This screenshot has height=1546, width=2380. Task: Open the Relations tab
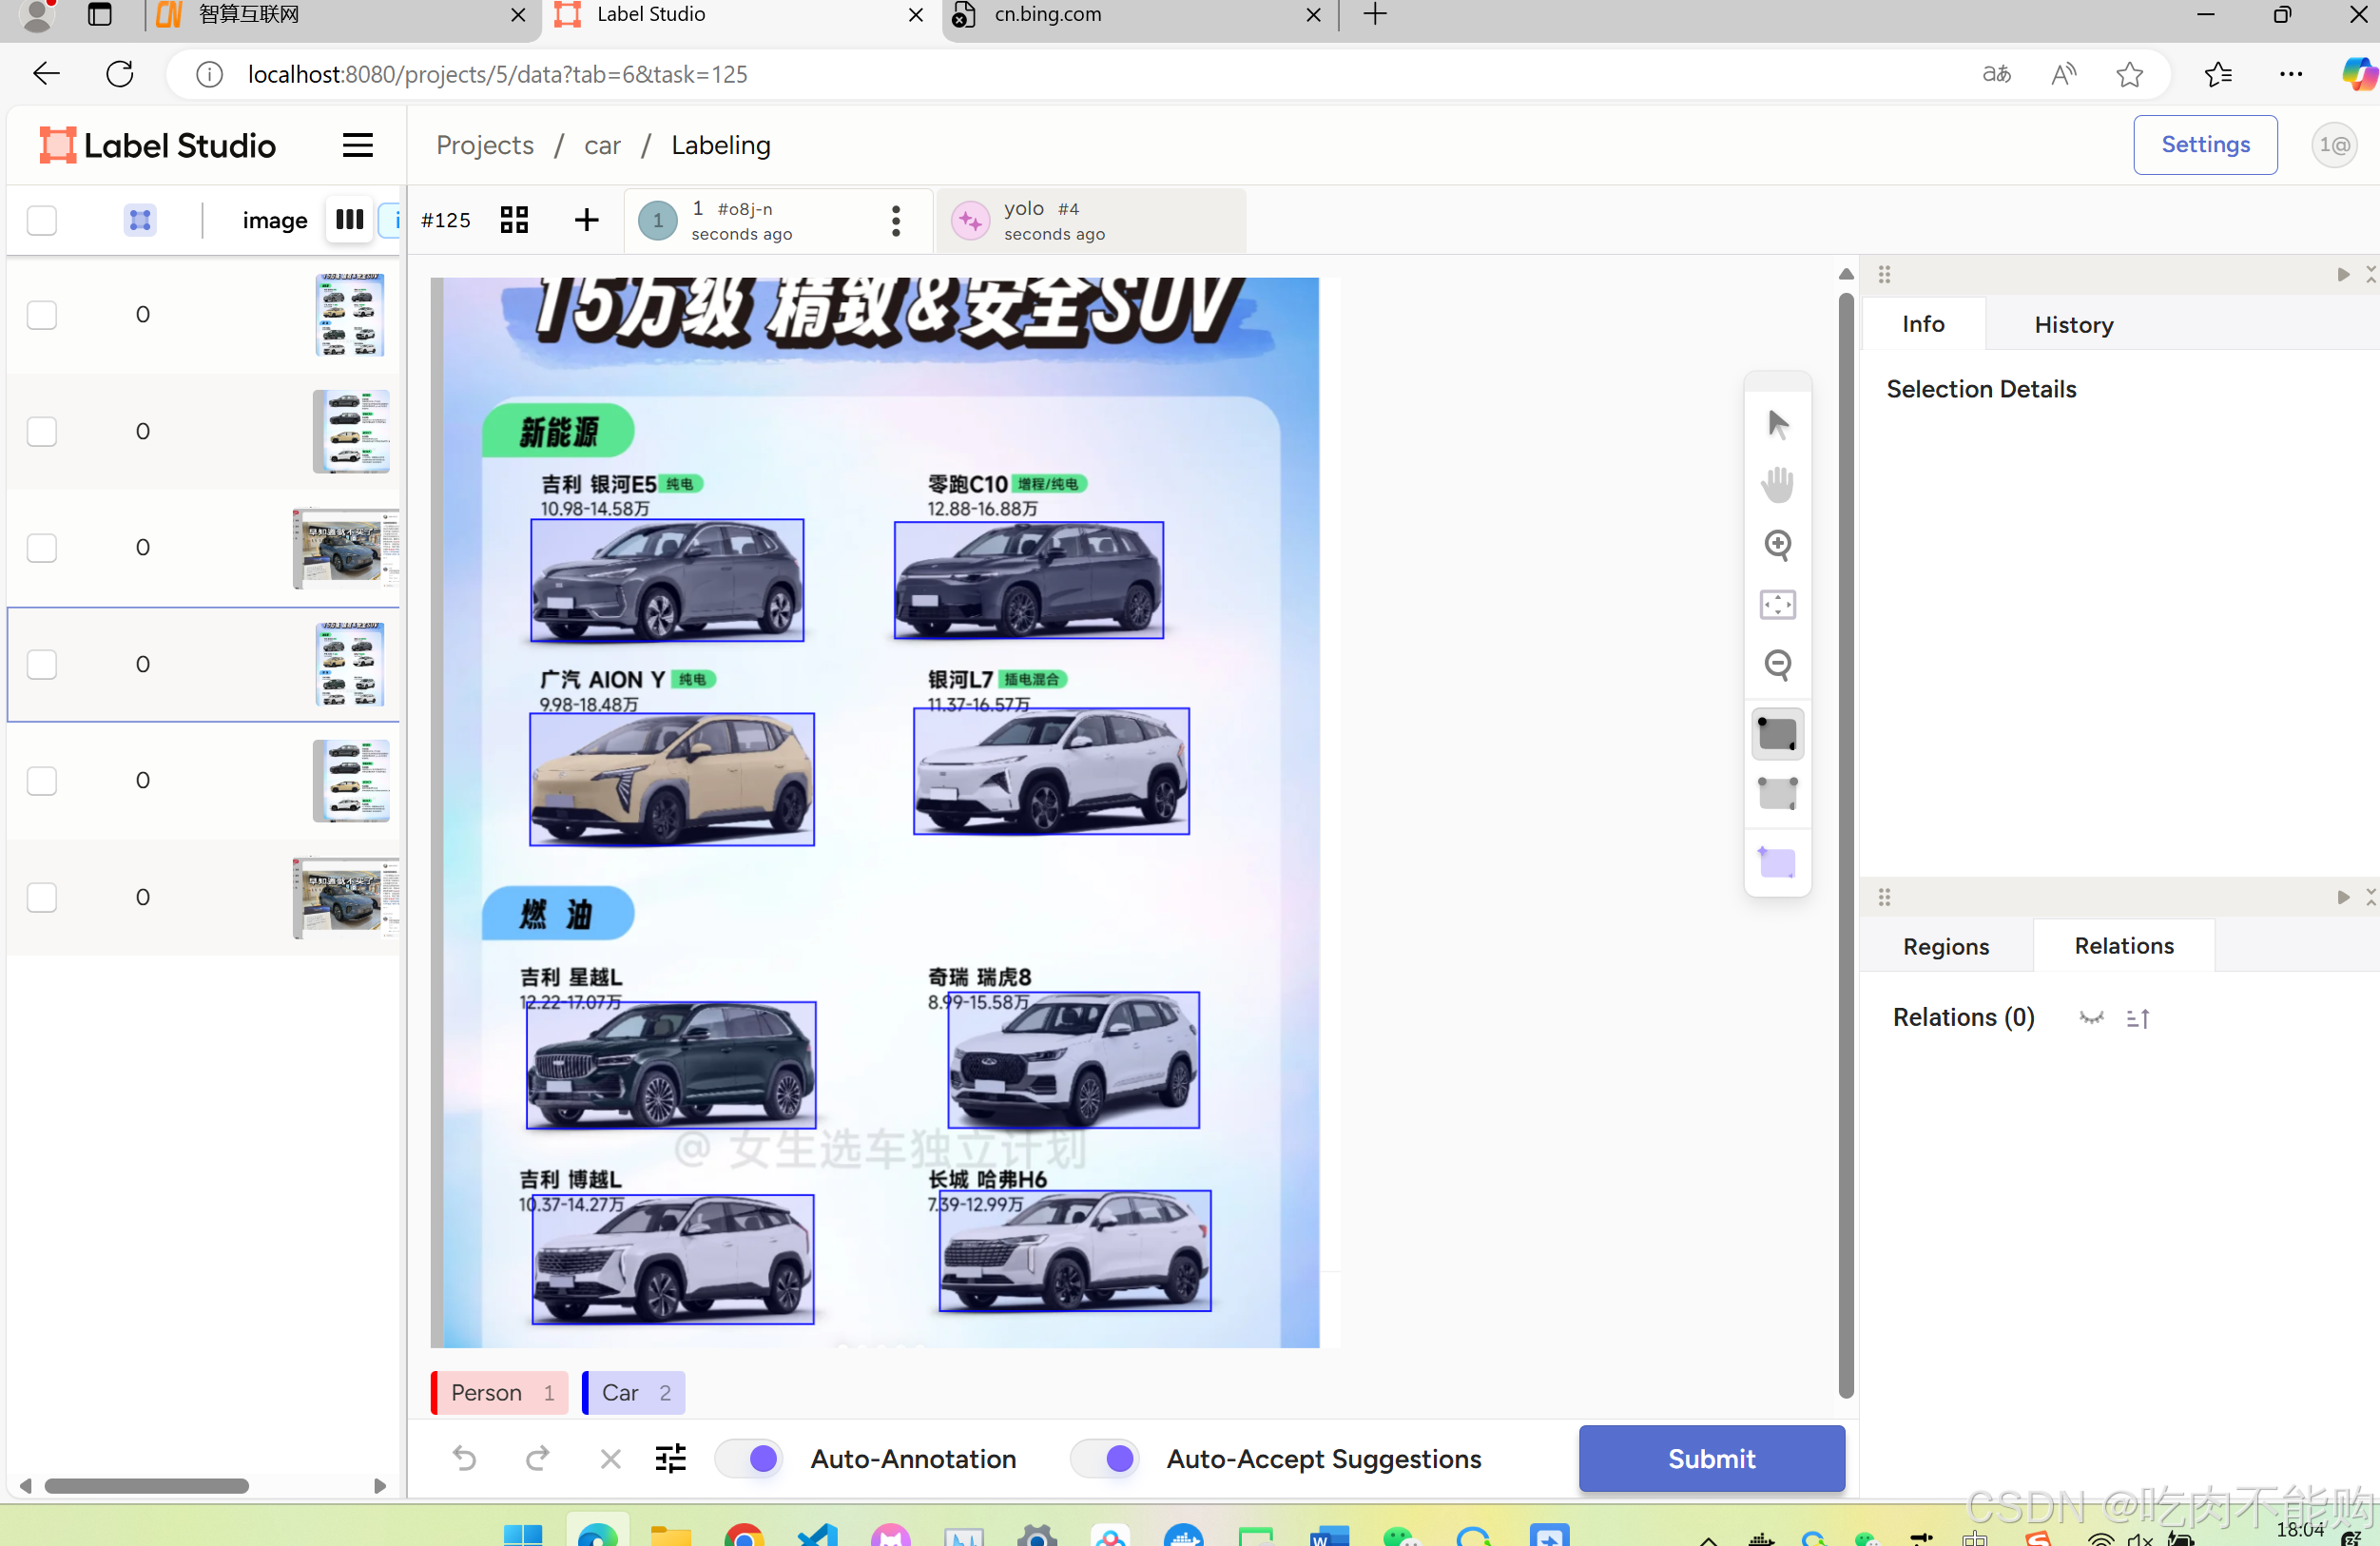point(2124,946)
